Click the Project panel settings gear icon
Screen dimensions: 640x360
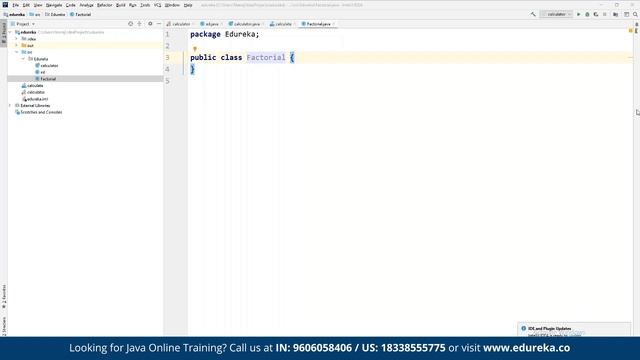150,24
